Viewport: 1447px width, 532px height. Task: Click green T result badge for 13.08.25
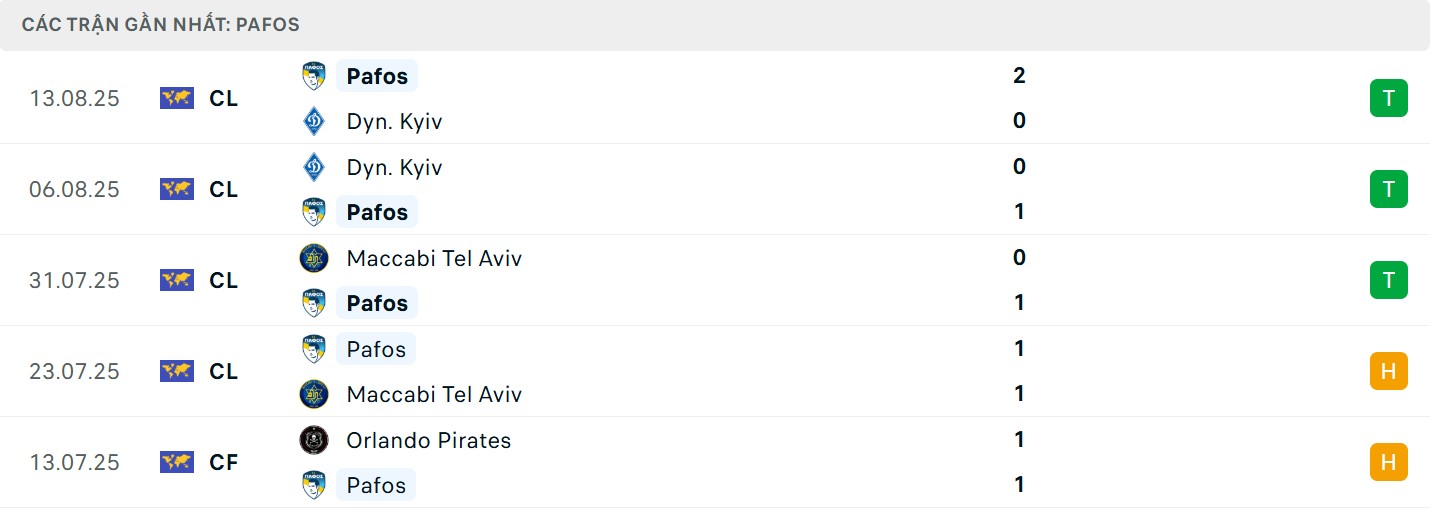[1388, 98]
